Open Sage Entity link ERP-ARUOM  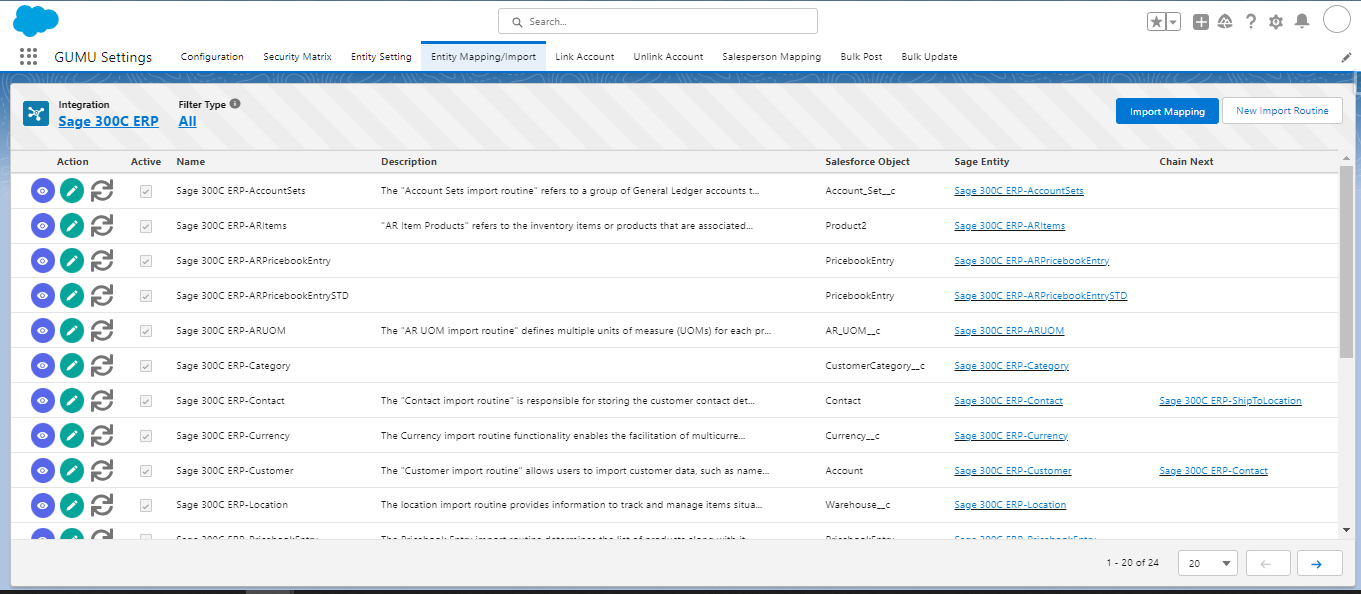[x=1009, y=331]
